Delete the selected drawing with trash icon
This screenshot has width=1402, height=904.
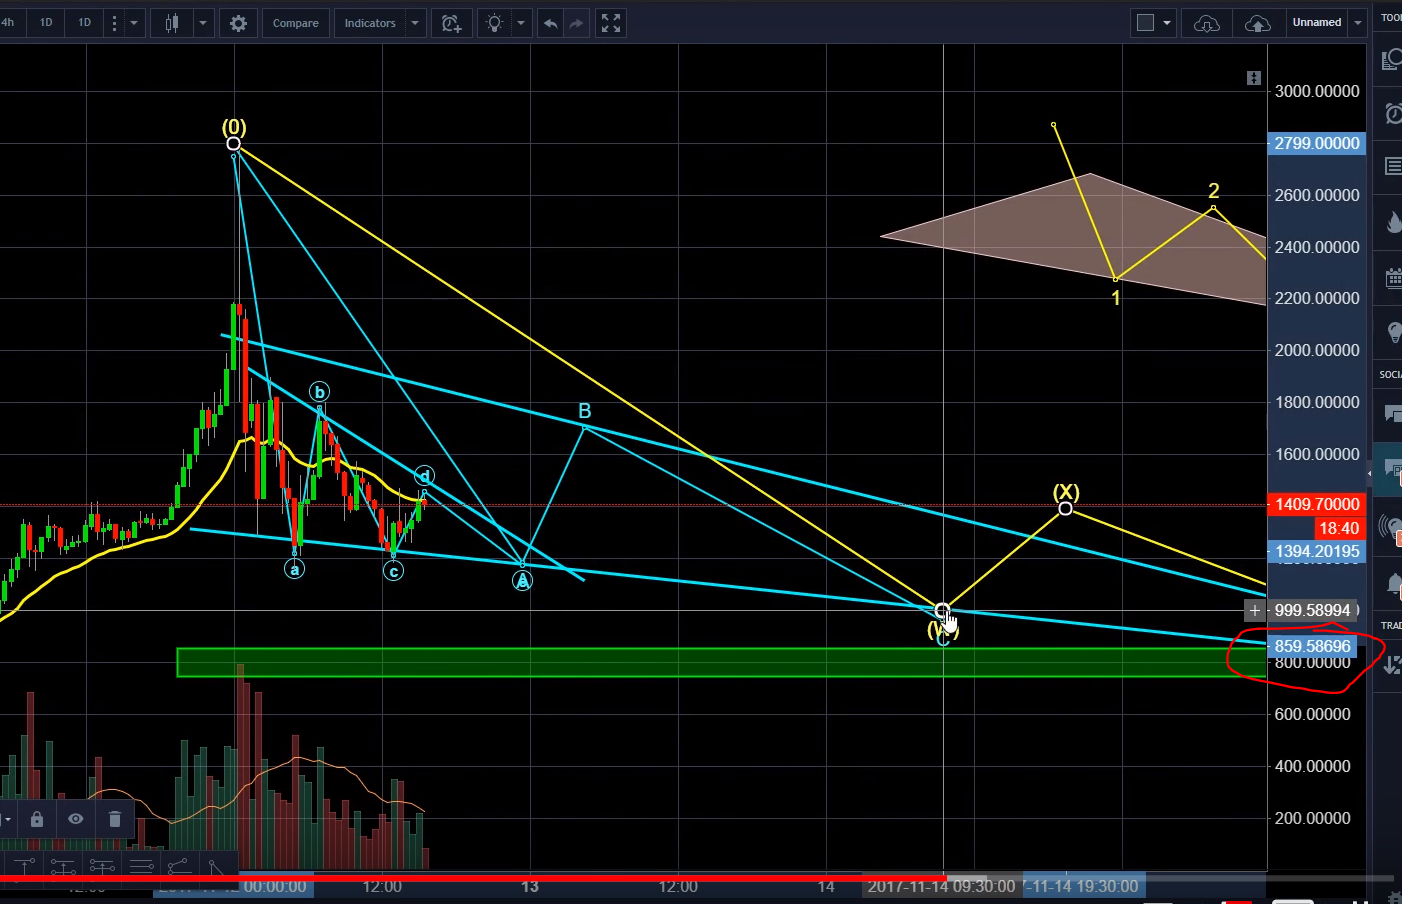[115, 819]
